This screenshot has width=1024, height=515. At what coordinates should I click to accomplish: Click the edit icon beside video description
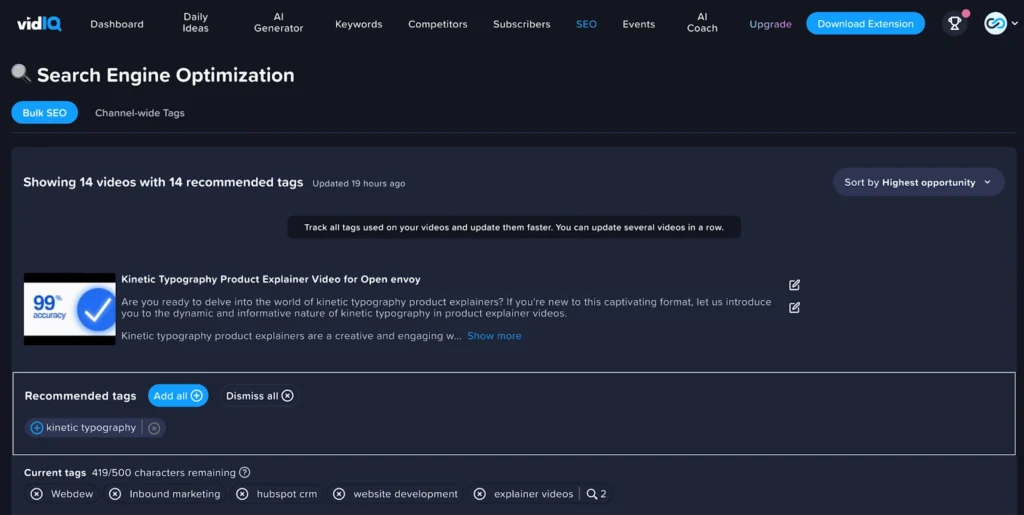[794, 308]
